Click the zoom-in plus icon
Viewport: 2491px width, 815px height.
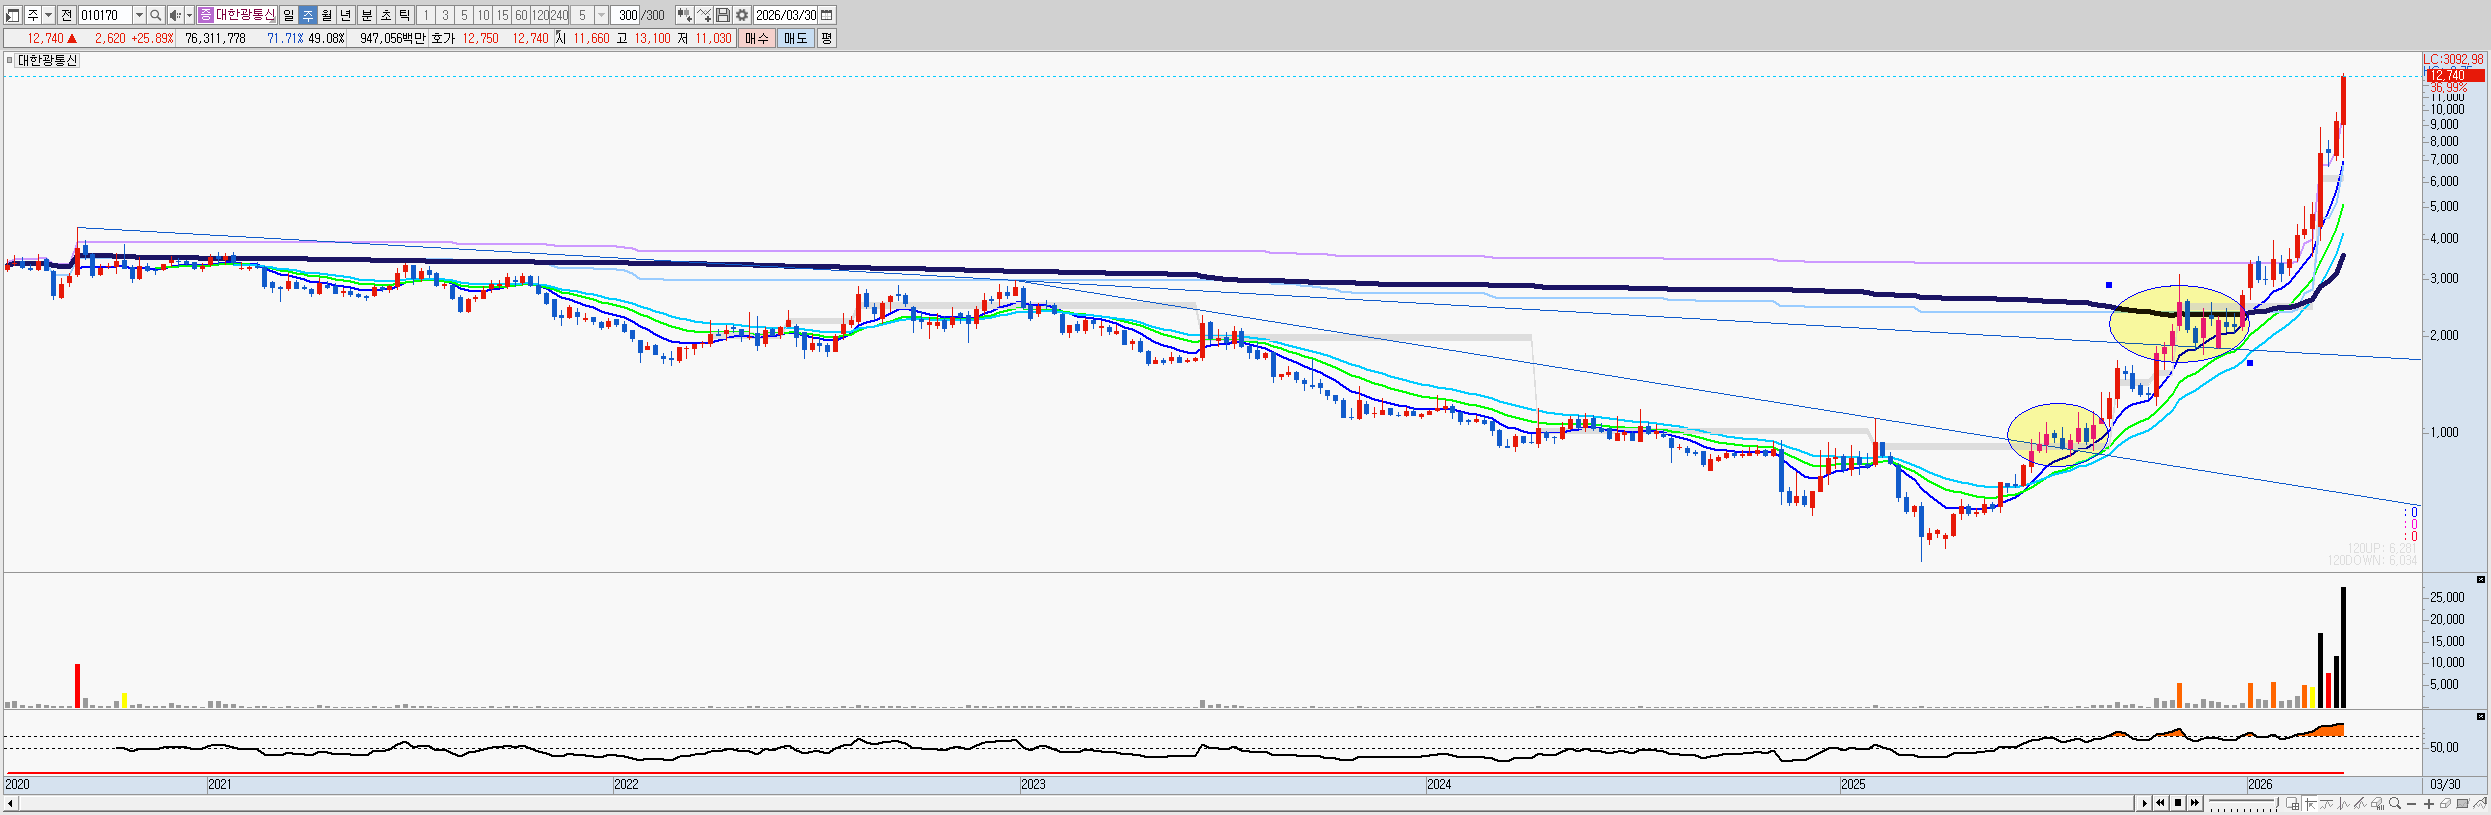[x=2428, y=804]
